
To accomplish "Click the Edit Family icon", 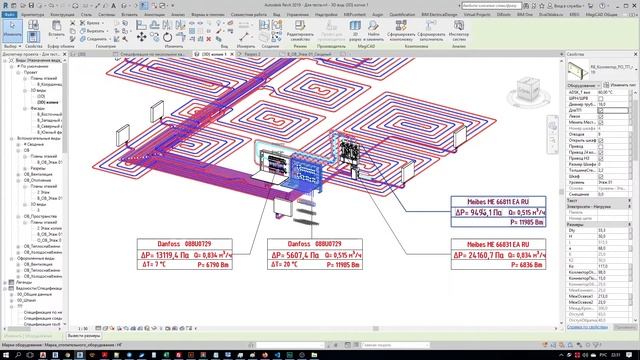I will 300,26.
